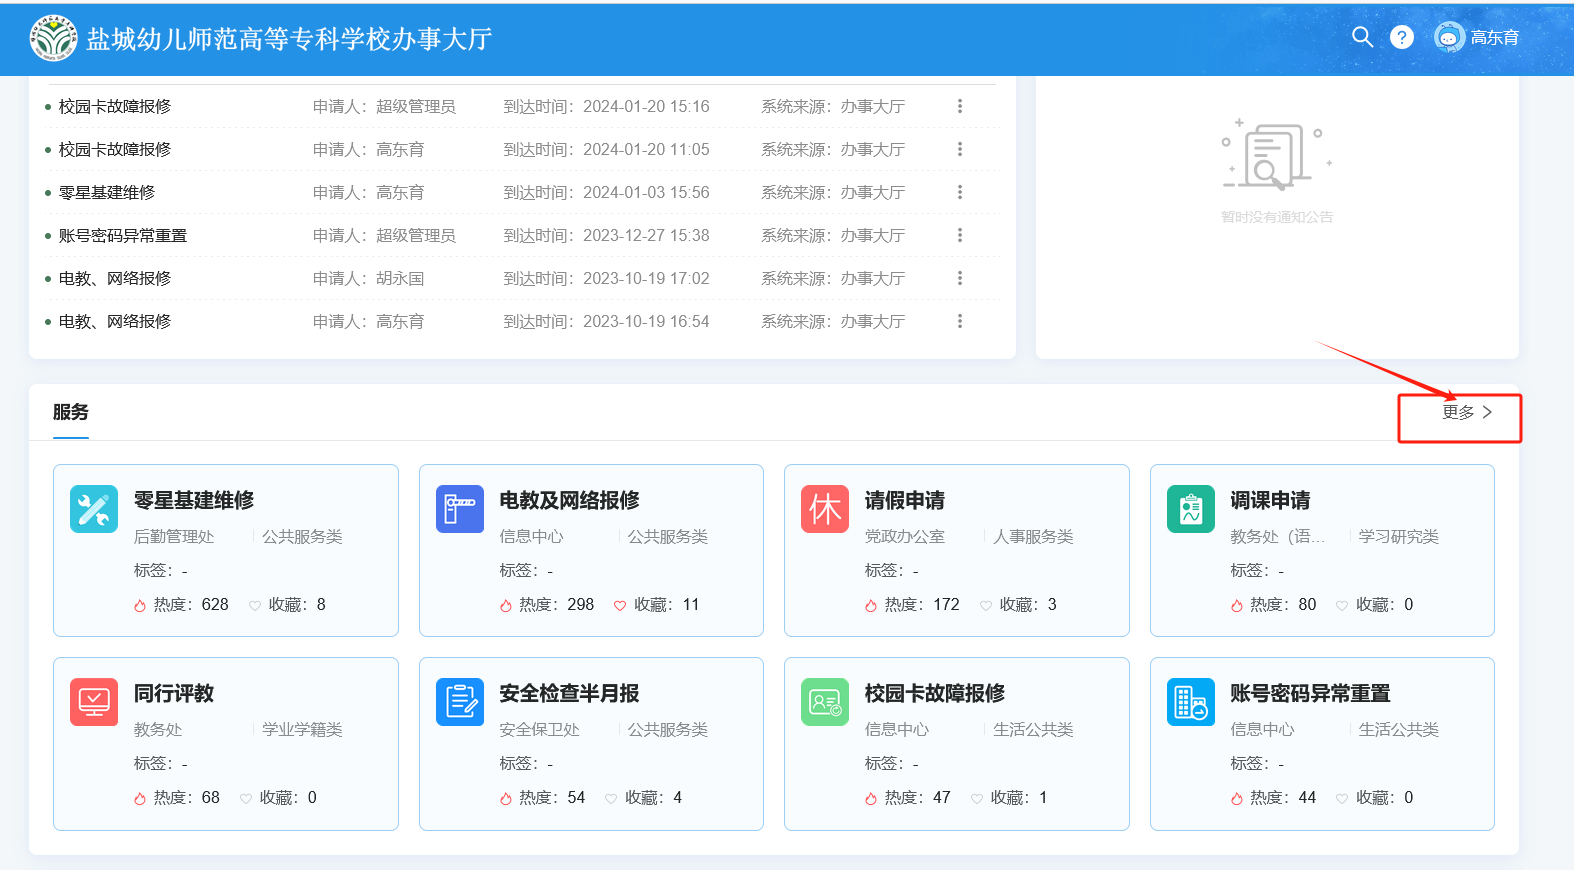Open options menu for 账号密码异常重置 request row

tap(960, 235)
